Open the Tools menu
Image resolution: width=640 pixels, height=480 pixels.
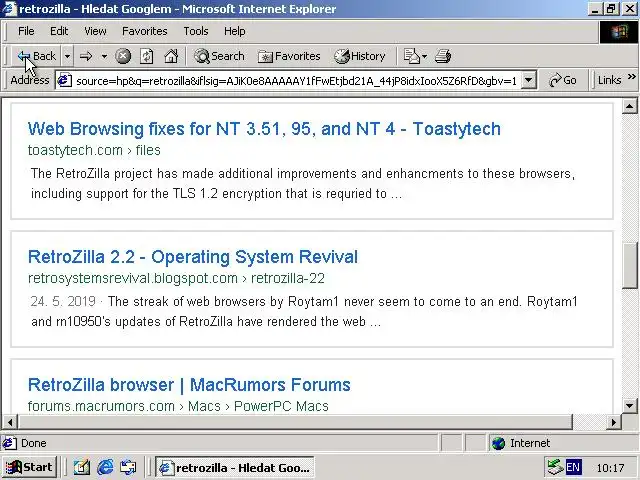click(x=196, y=31)
